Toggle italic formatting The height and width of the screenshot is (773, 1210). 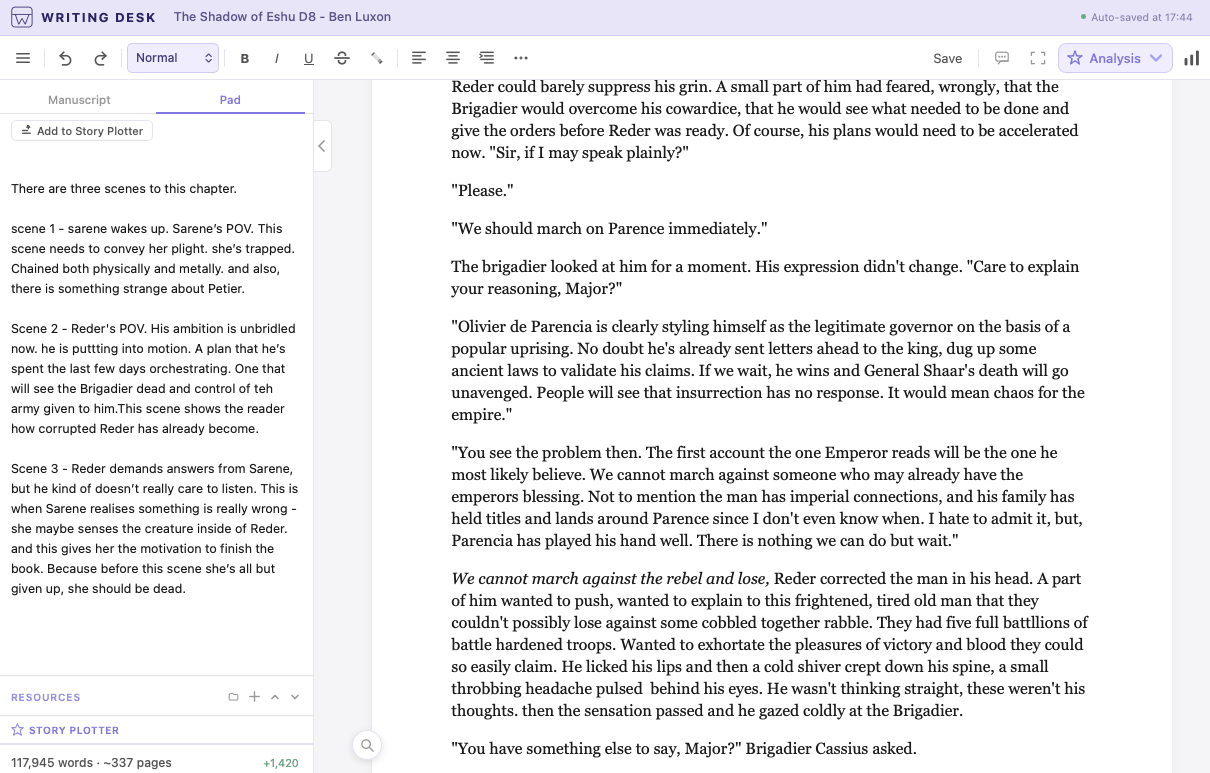[x=277, y=58]
